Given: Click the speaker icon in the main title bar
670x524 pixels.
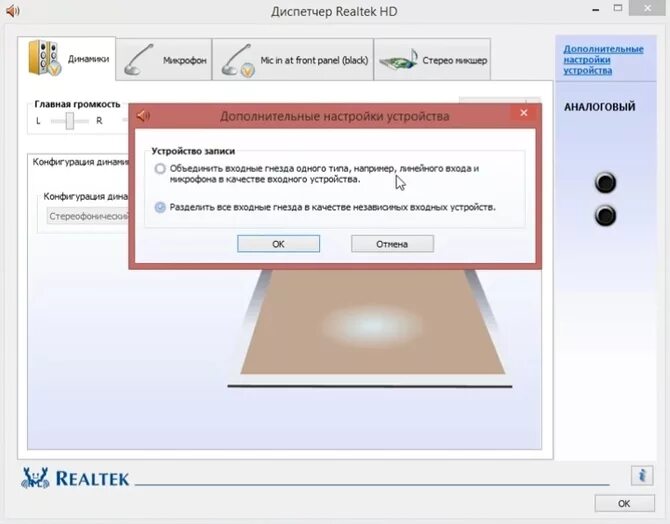Looking at the screenshot, I should [13, 11].
